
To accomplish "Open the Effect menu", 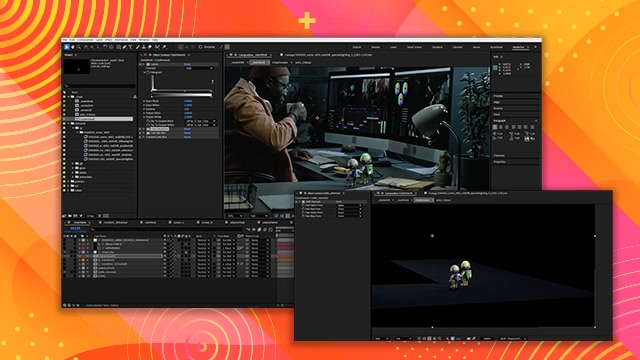I will [x=109, y=40].
